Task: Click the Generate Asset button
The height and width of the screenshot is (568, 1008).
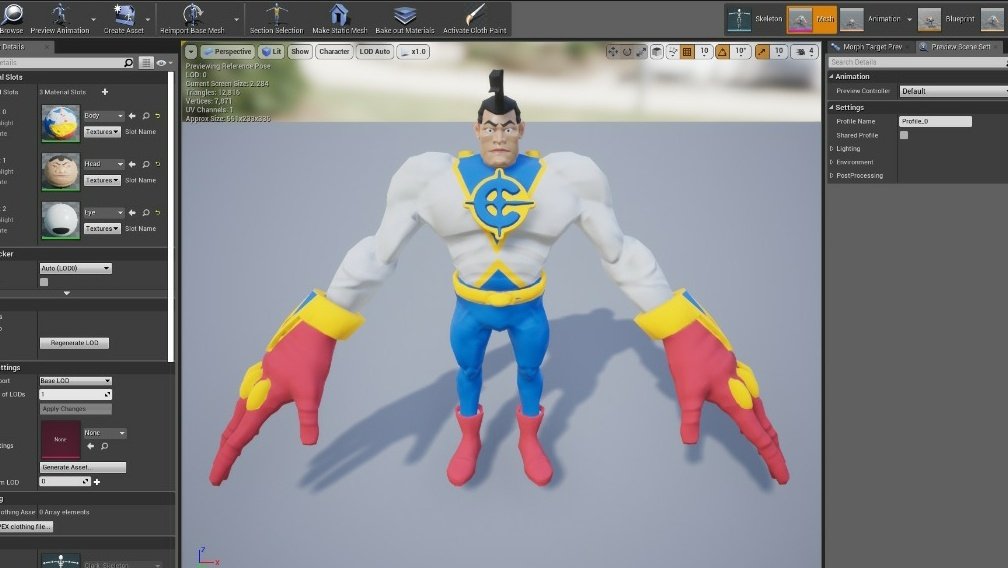Action: tap(83, 467)
